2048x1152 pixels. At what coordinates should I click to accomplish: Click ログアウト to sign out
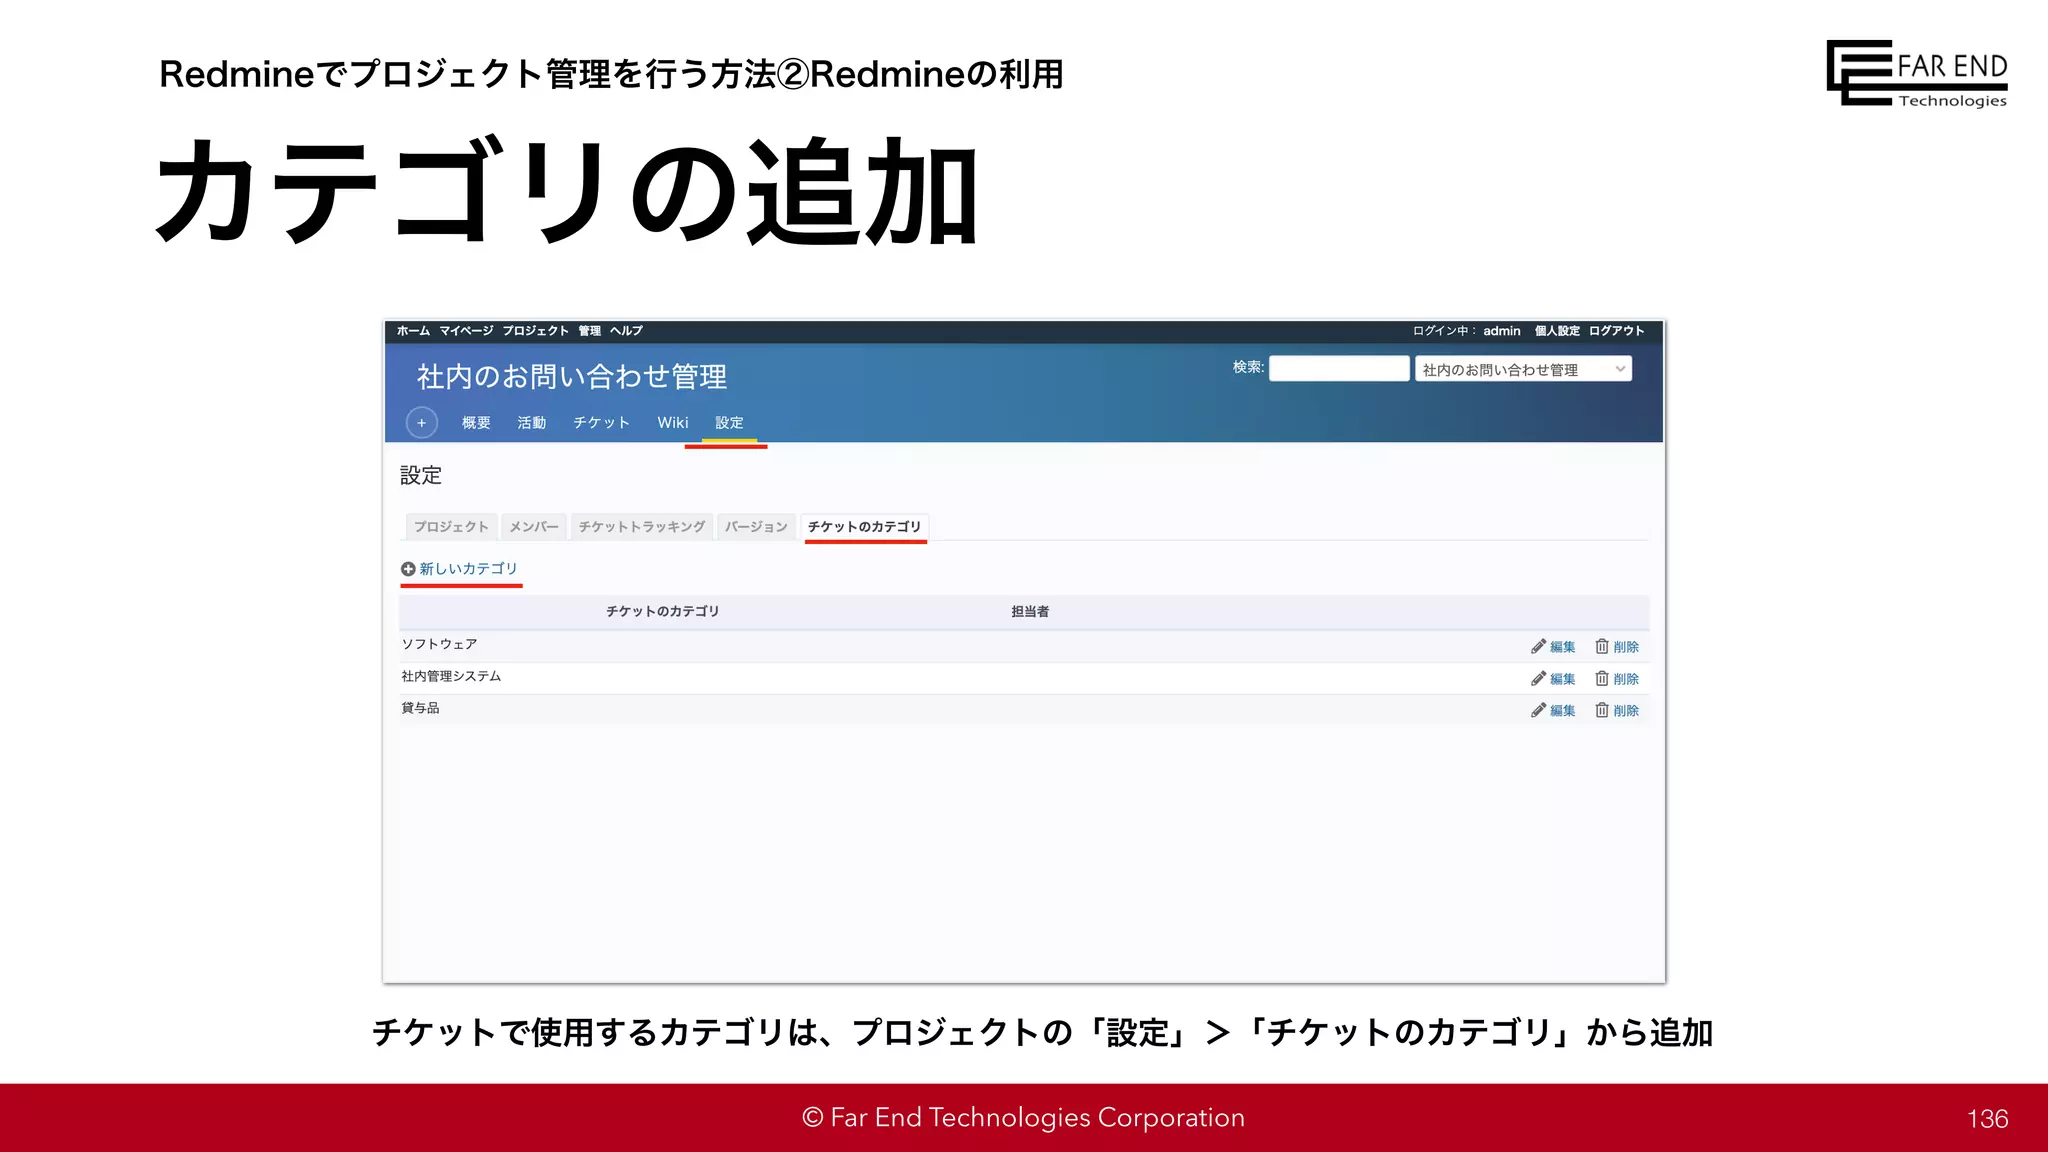coord(1616,331)
